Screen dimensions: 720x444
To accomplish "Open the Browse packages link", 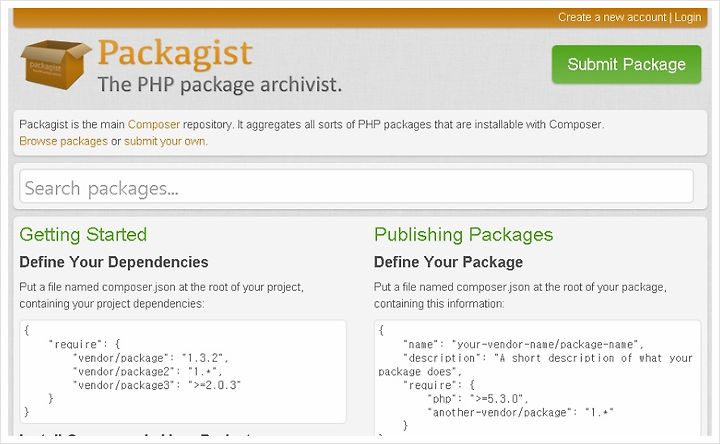I will 63,141.
